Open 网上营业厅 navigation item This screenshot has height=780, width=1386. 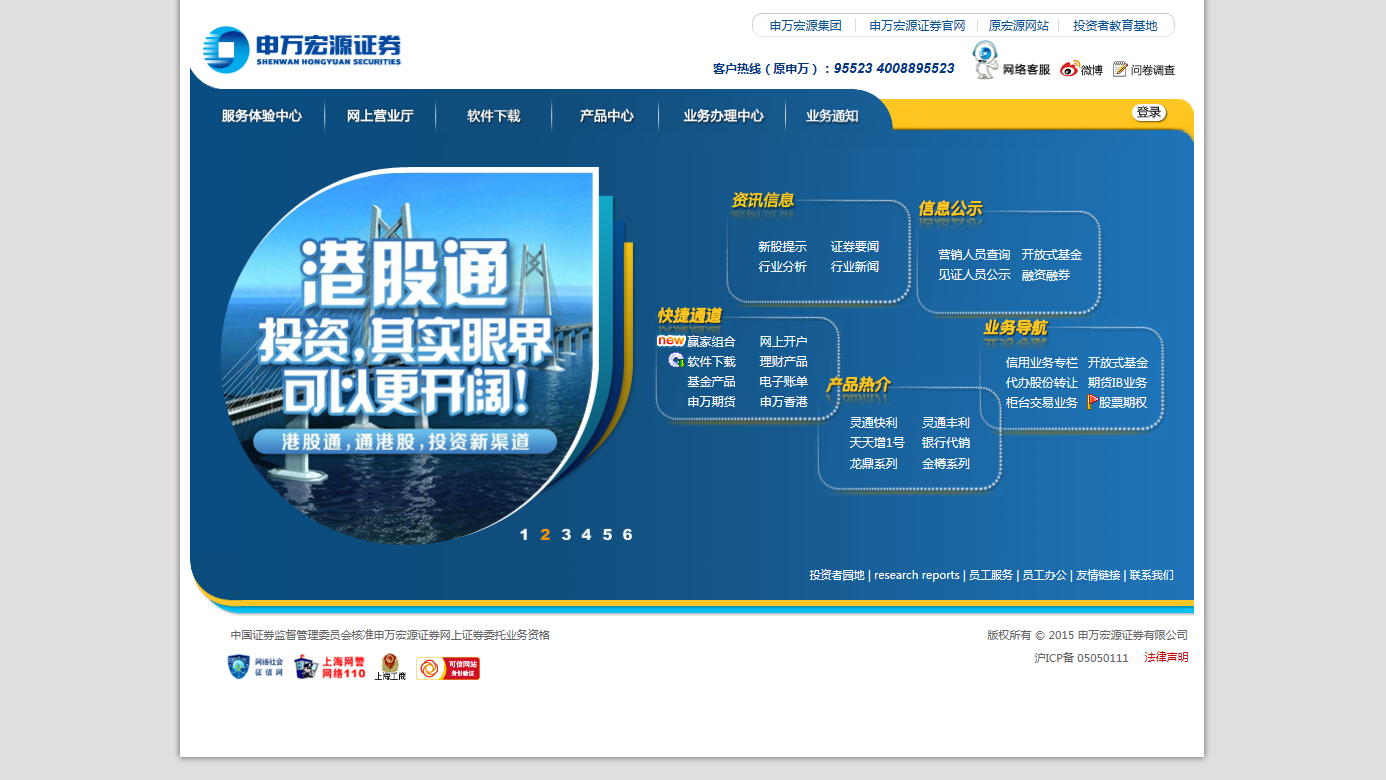click(380, 116)
